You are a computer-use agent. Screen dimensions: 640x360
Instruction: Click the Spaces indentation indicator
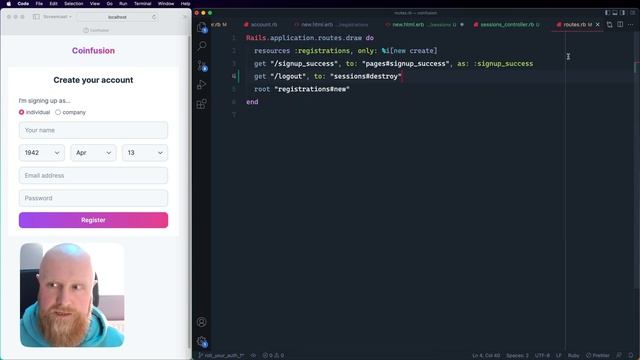click(x=517, y=356)
